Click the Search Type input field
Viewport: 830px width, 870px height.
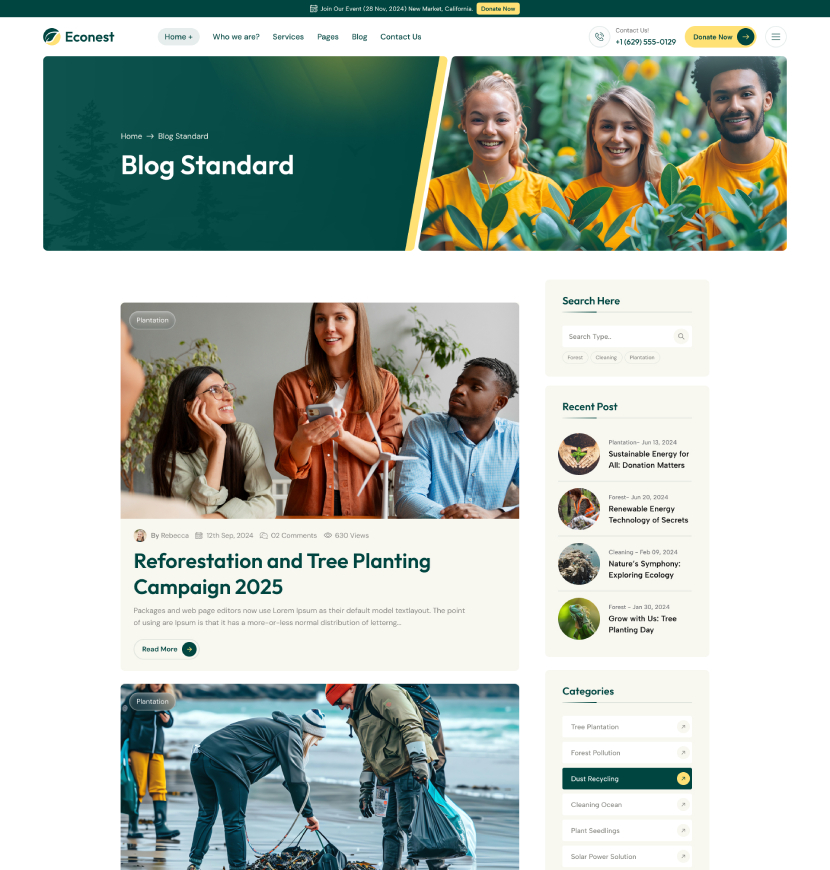click(618, 336)
